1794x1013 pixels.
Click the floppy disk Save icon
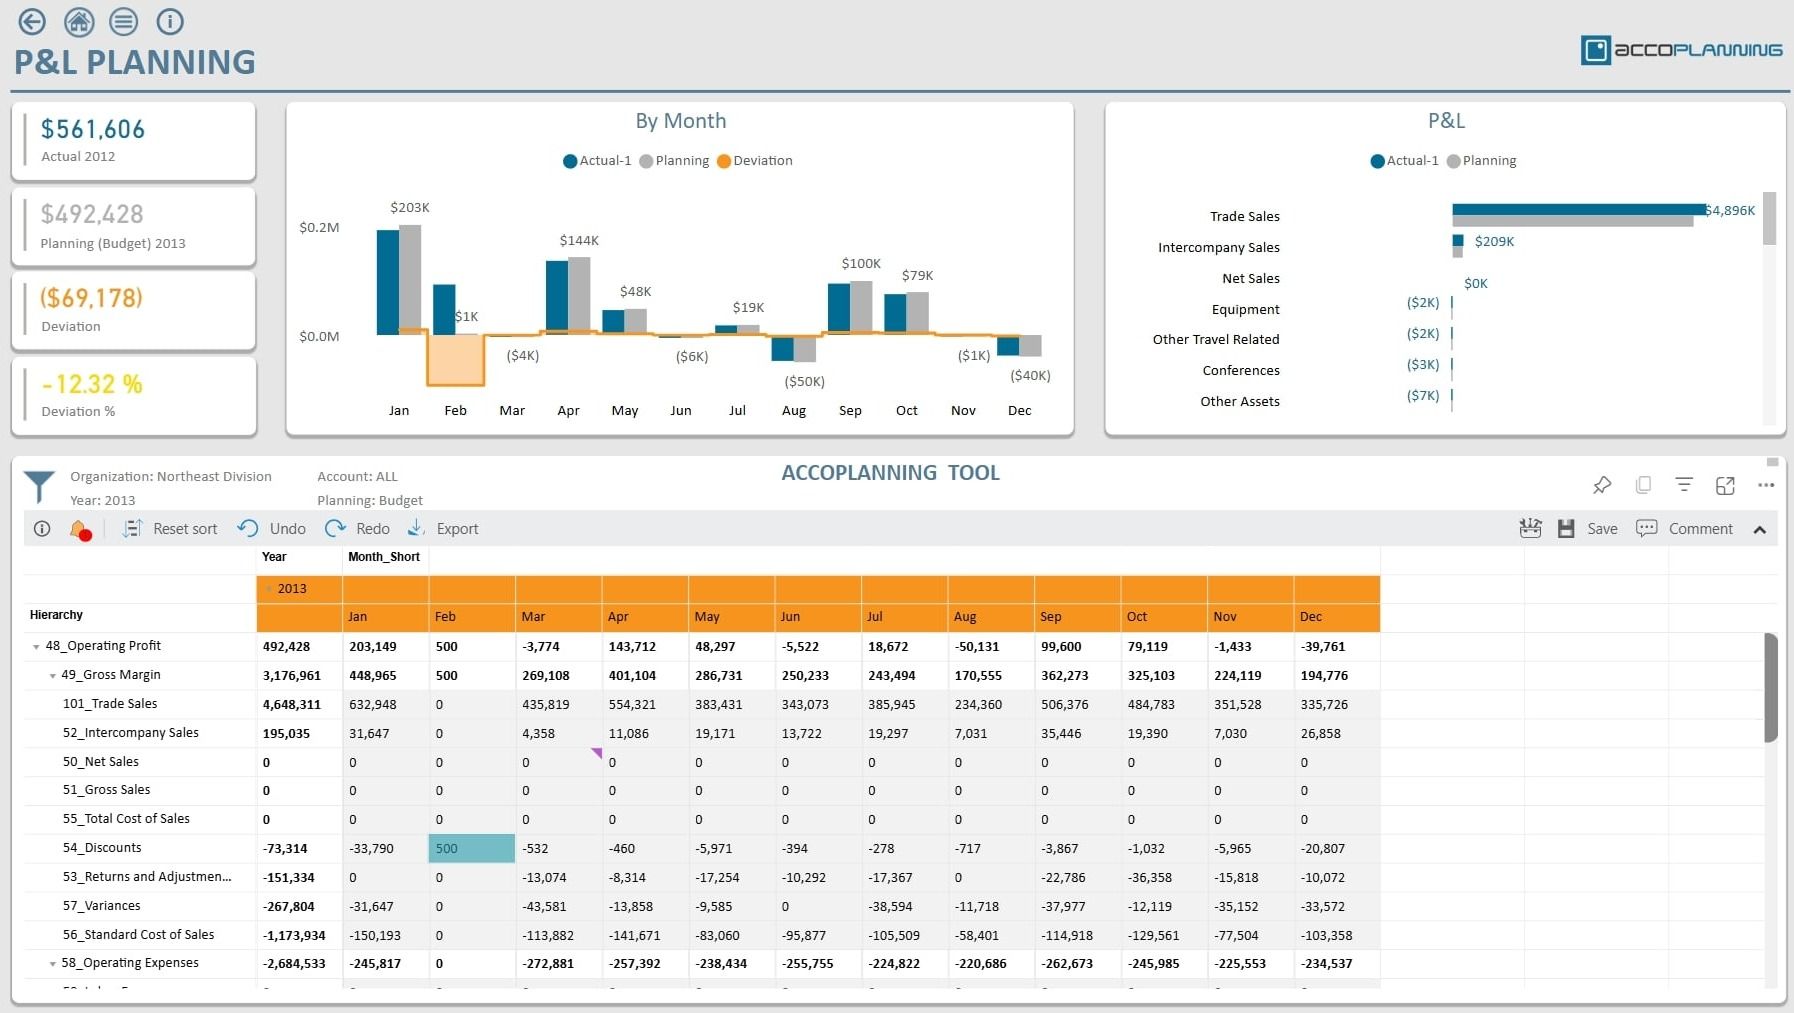(1566, 529)
